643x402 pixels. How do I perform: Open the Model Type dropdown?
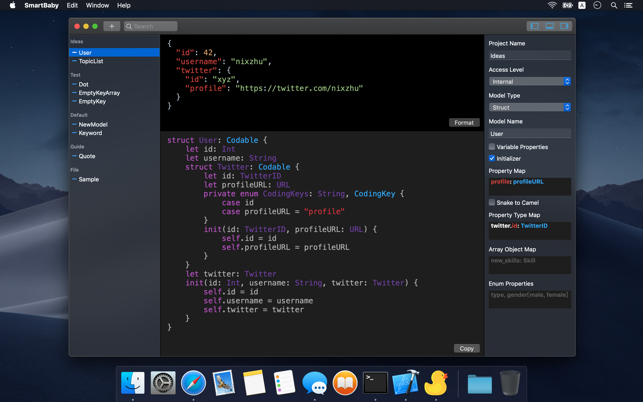tap(529, 107)
